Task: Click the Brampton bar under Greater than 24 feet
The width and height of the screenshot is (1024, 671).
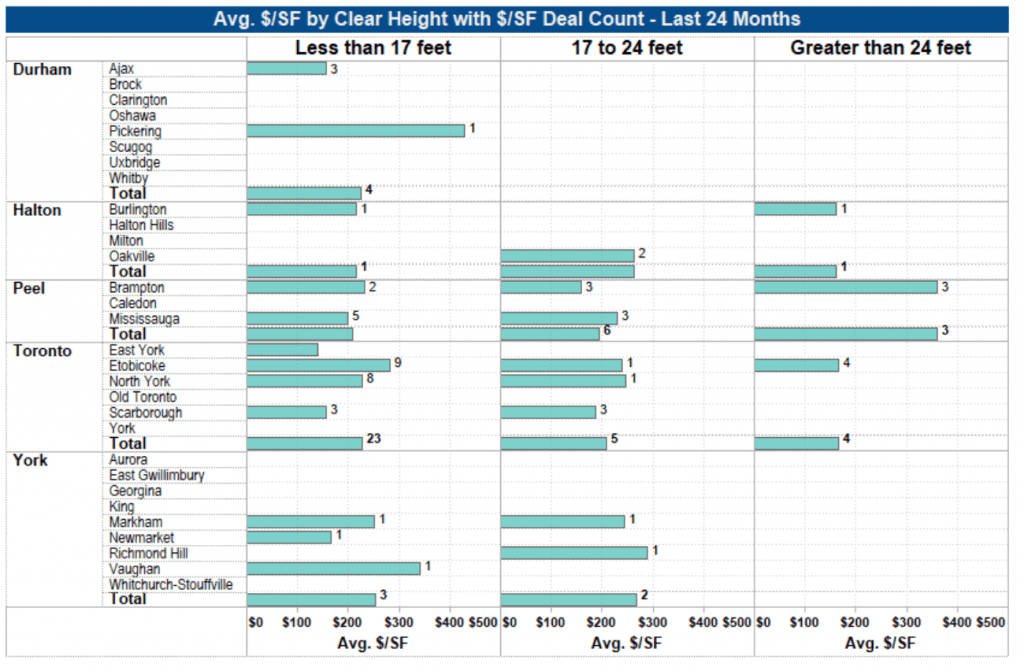Action: tap(846, 287)
